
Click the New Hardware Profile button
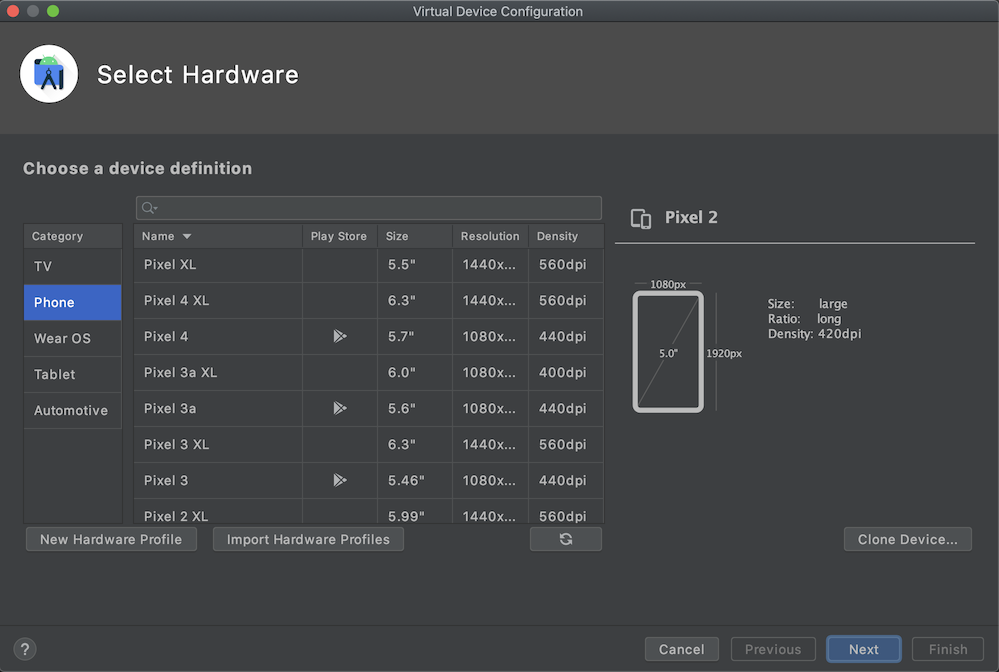coord(111,539)
